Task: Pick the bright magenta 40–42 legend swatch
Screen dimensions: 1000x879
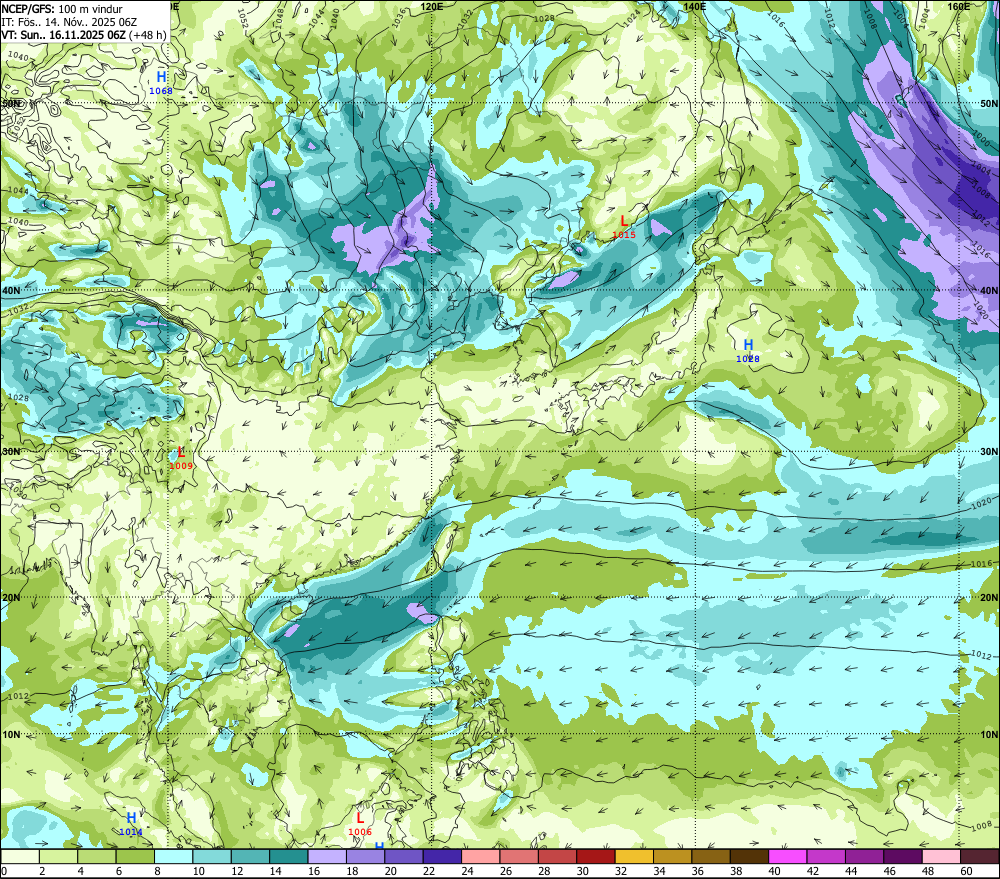Action: pyautogui.click(x=788, y=856)
